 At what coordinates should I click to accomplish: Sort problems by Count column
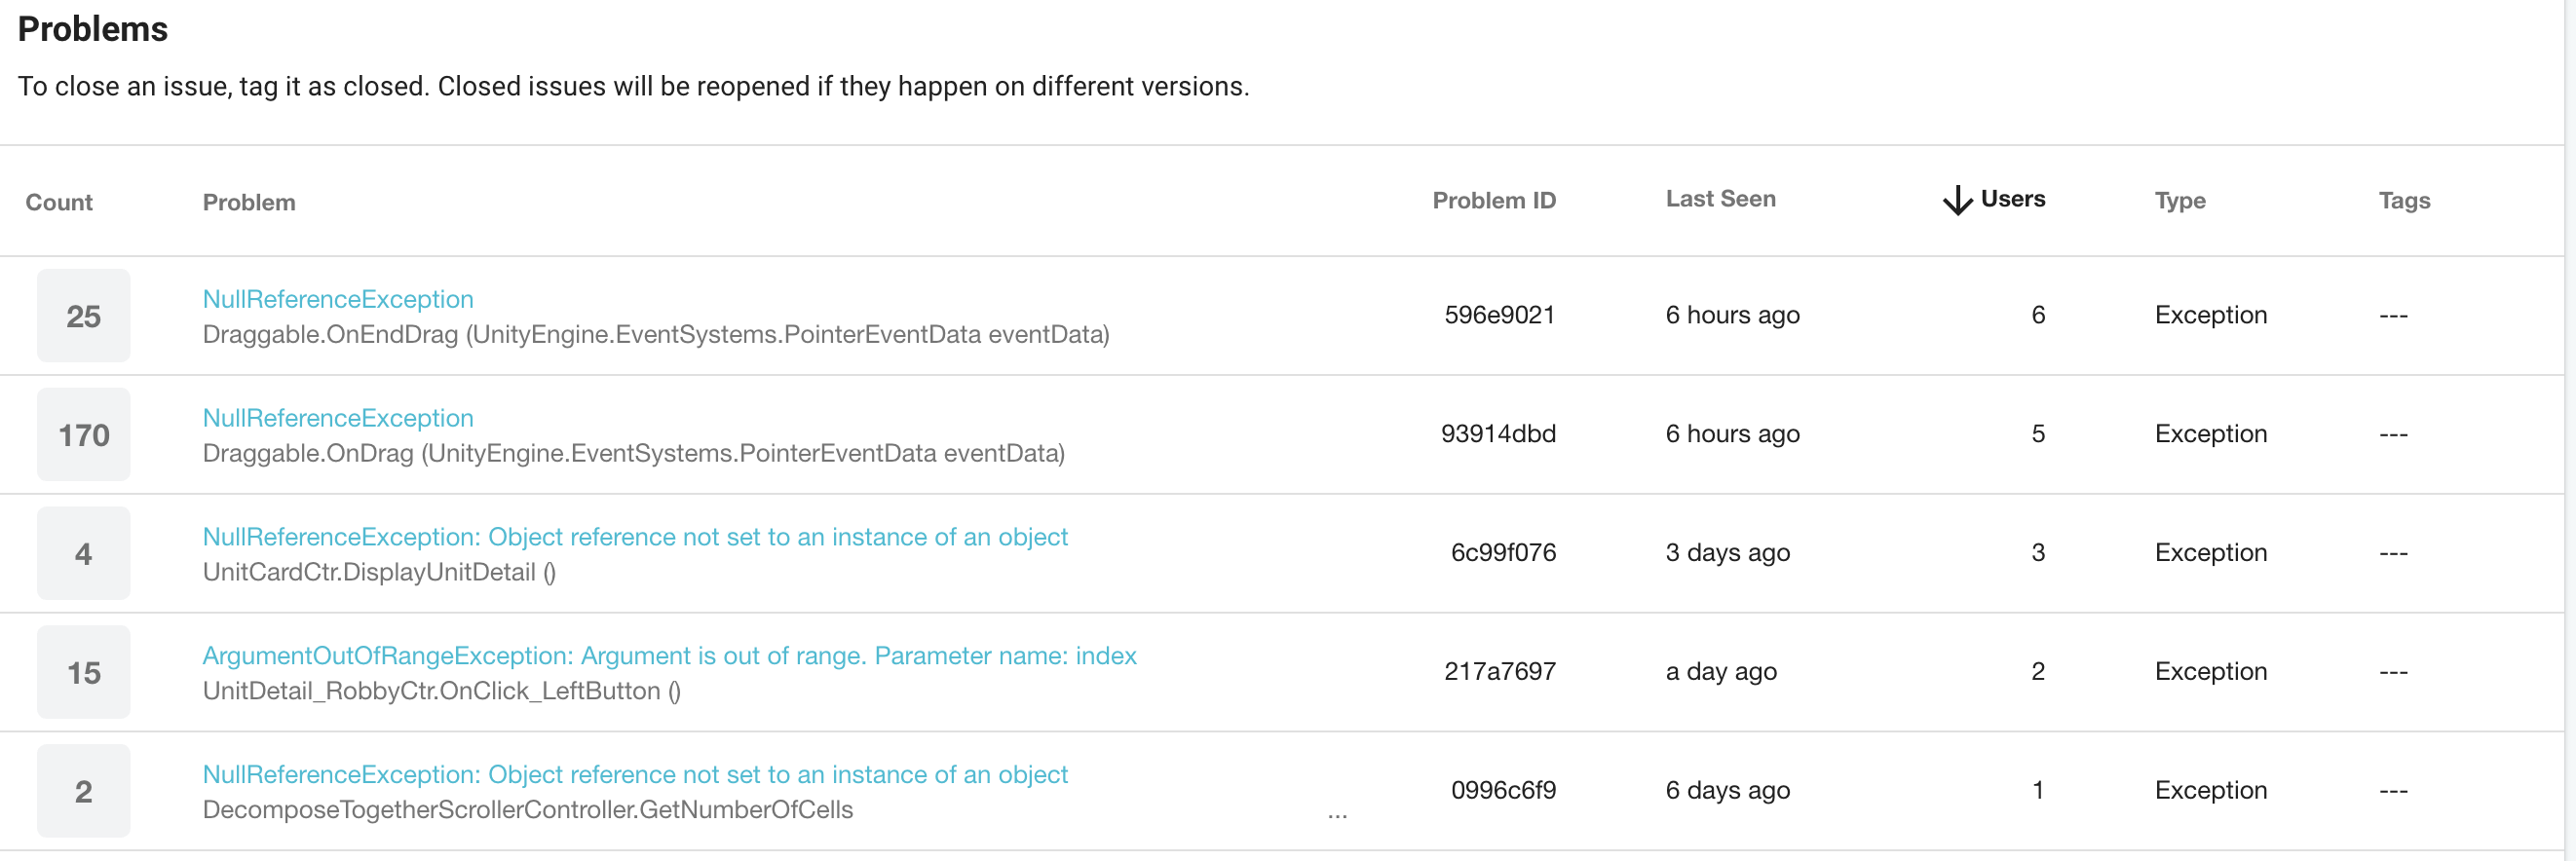tap(59, 202)
